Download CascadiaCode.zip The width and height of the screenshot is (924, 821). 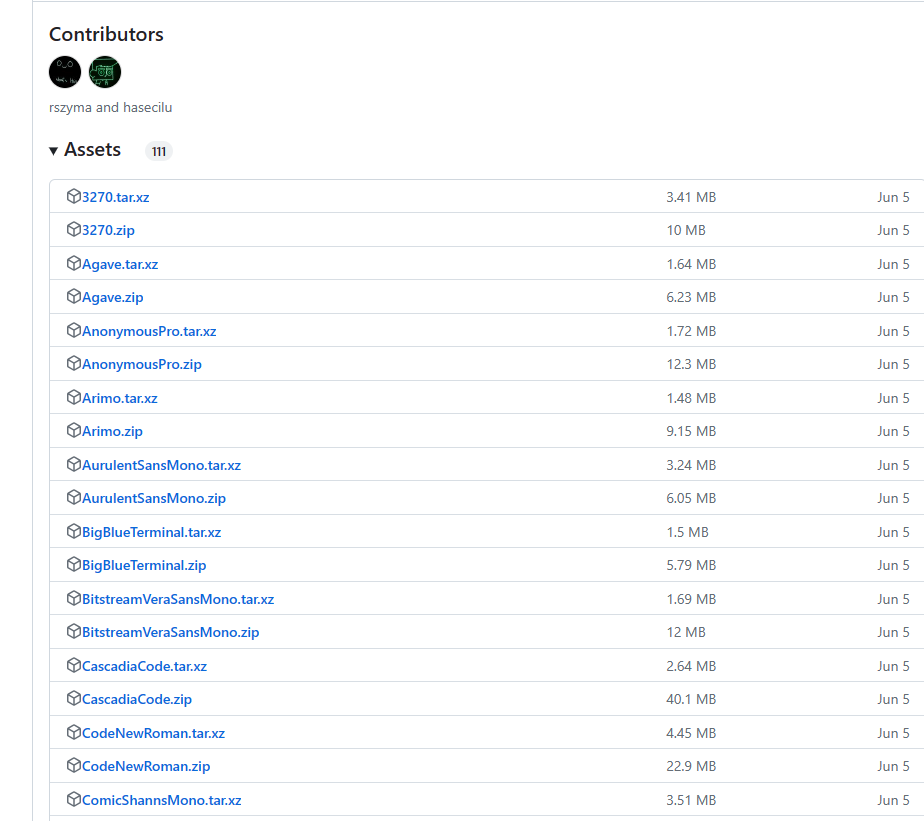pyautogui.click(x=137, y=700)
